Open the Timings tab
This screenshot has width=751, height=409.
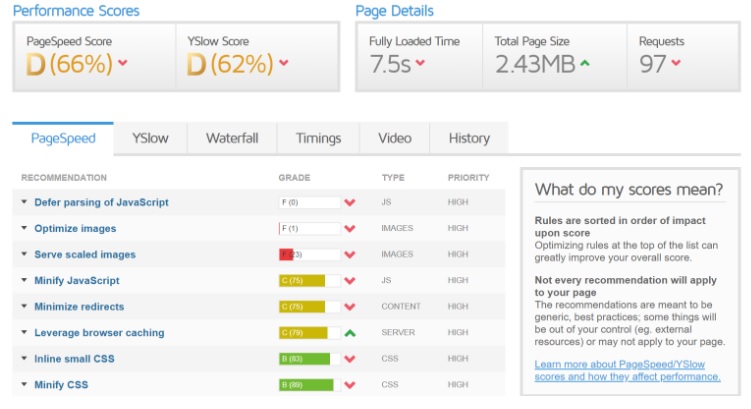pos(318,139)
